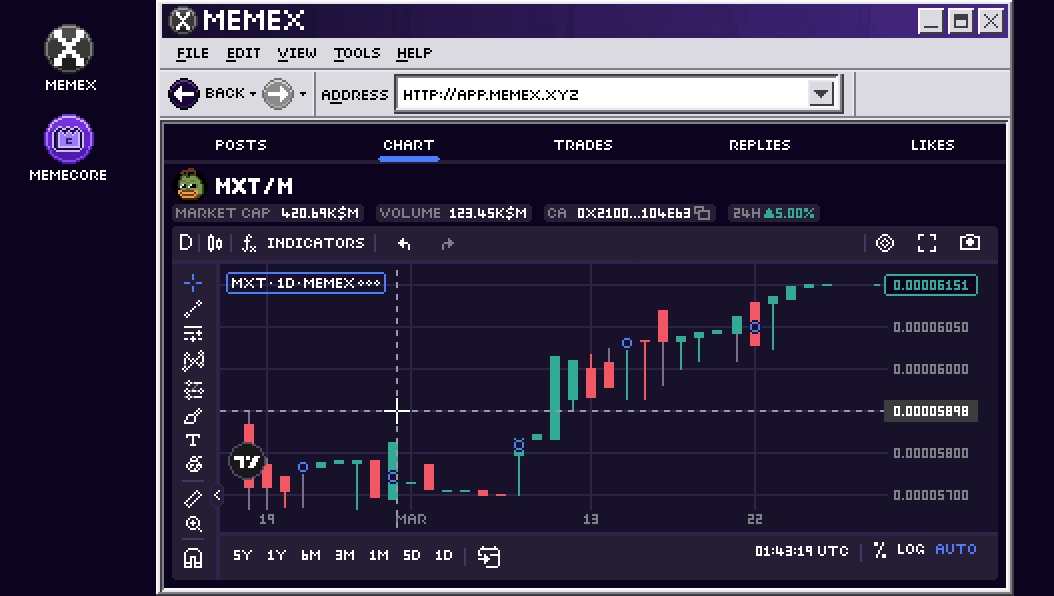Open the address bar dropdown arrow

tap(820, 94)
